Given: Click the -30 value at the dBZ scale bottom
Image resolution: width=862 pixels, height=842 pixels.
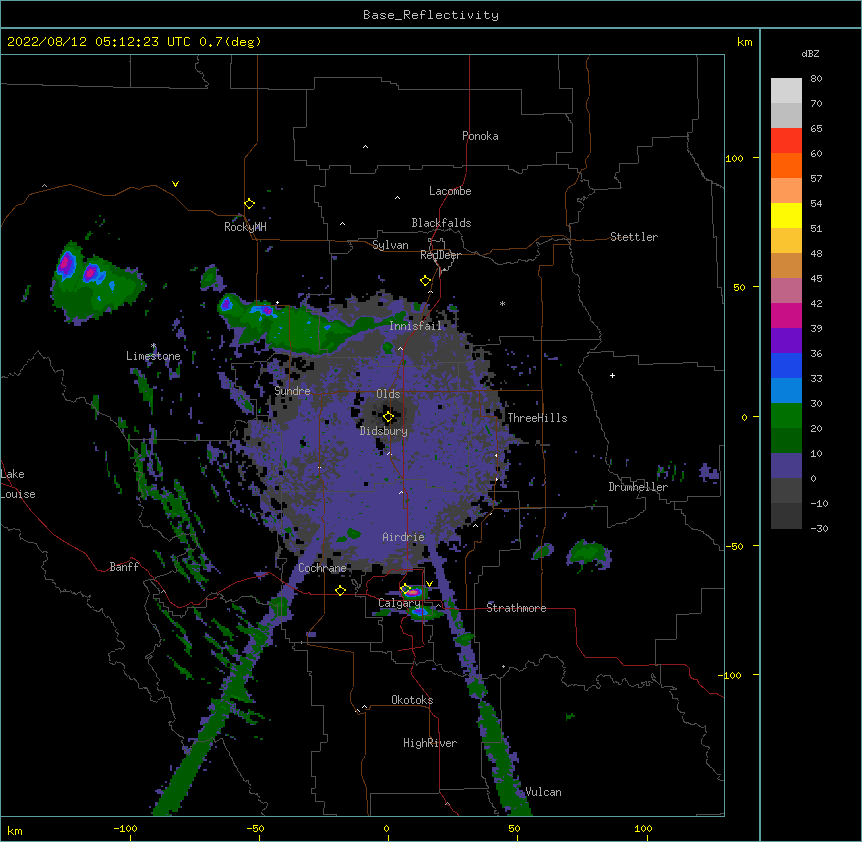Looking at the screenshot, I should [819, 528].
